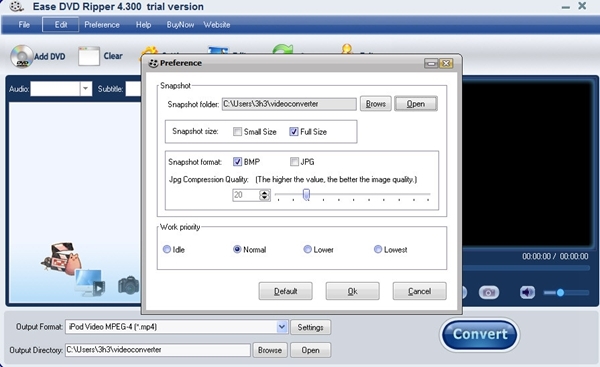Browse for the output directory

click(x=270, y=350)
